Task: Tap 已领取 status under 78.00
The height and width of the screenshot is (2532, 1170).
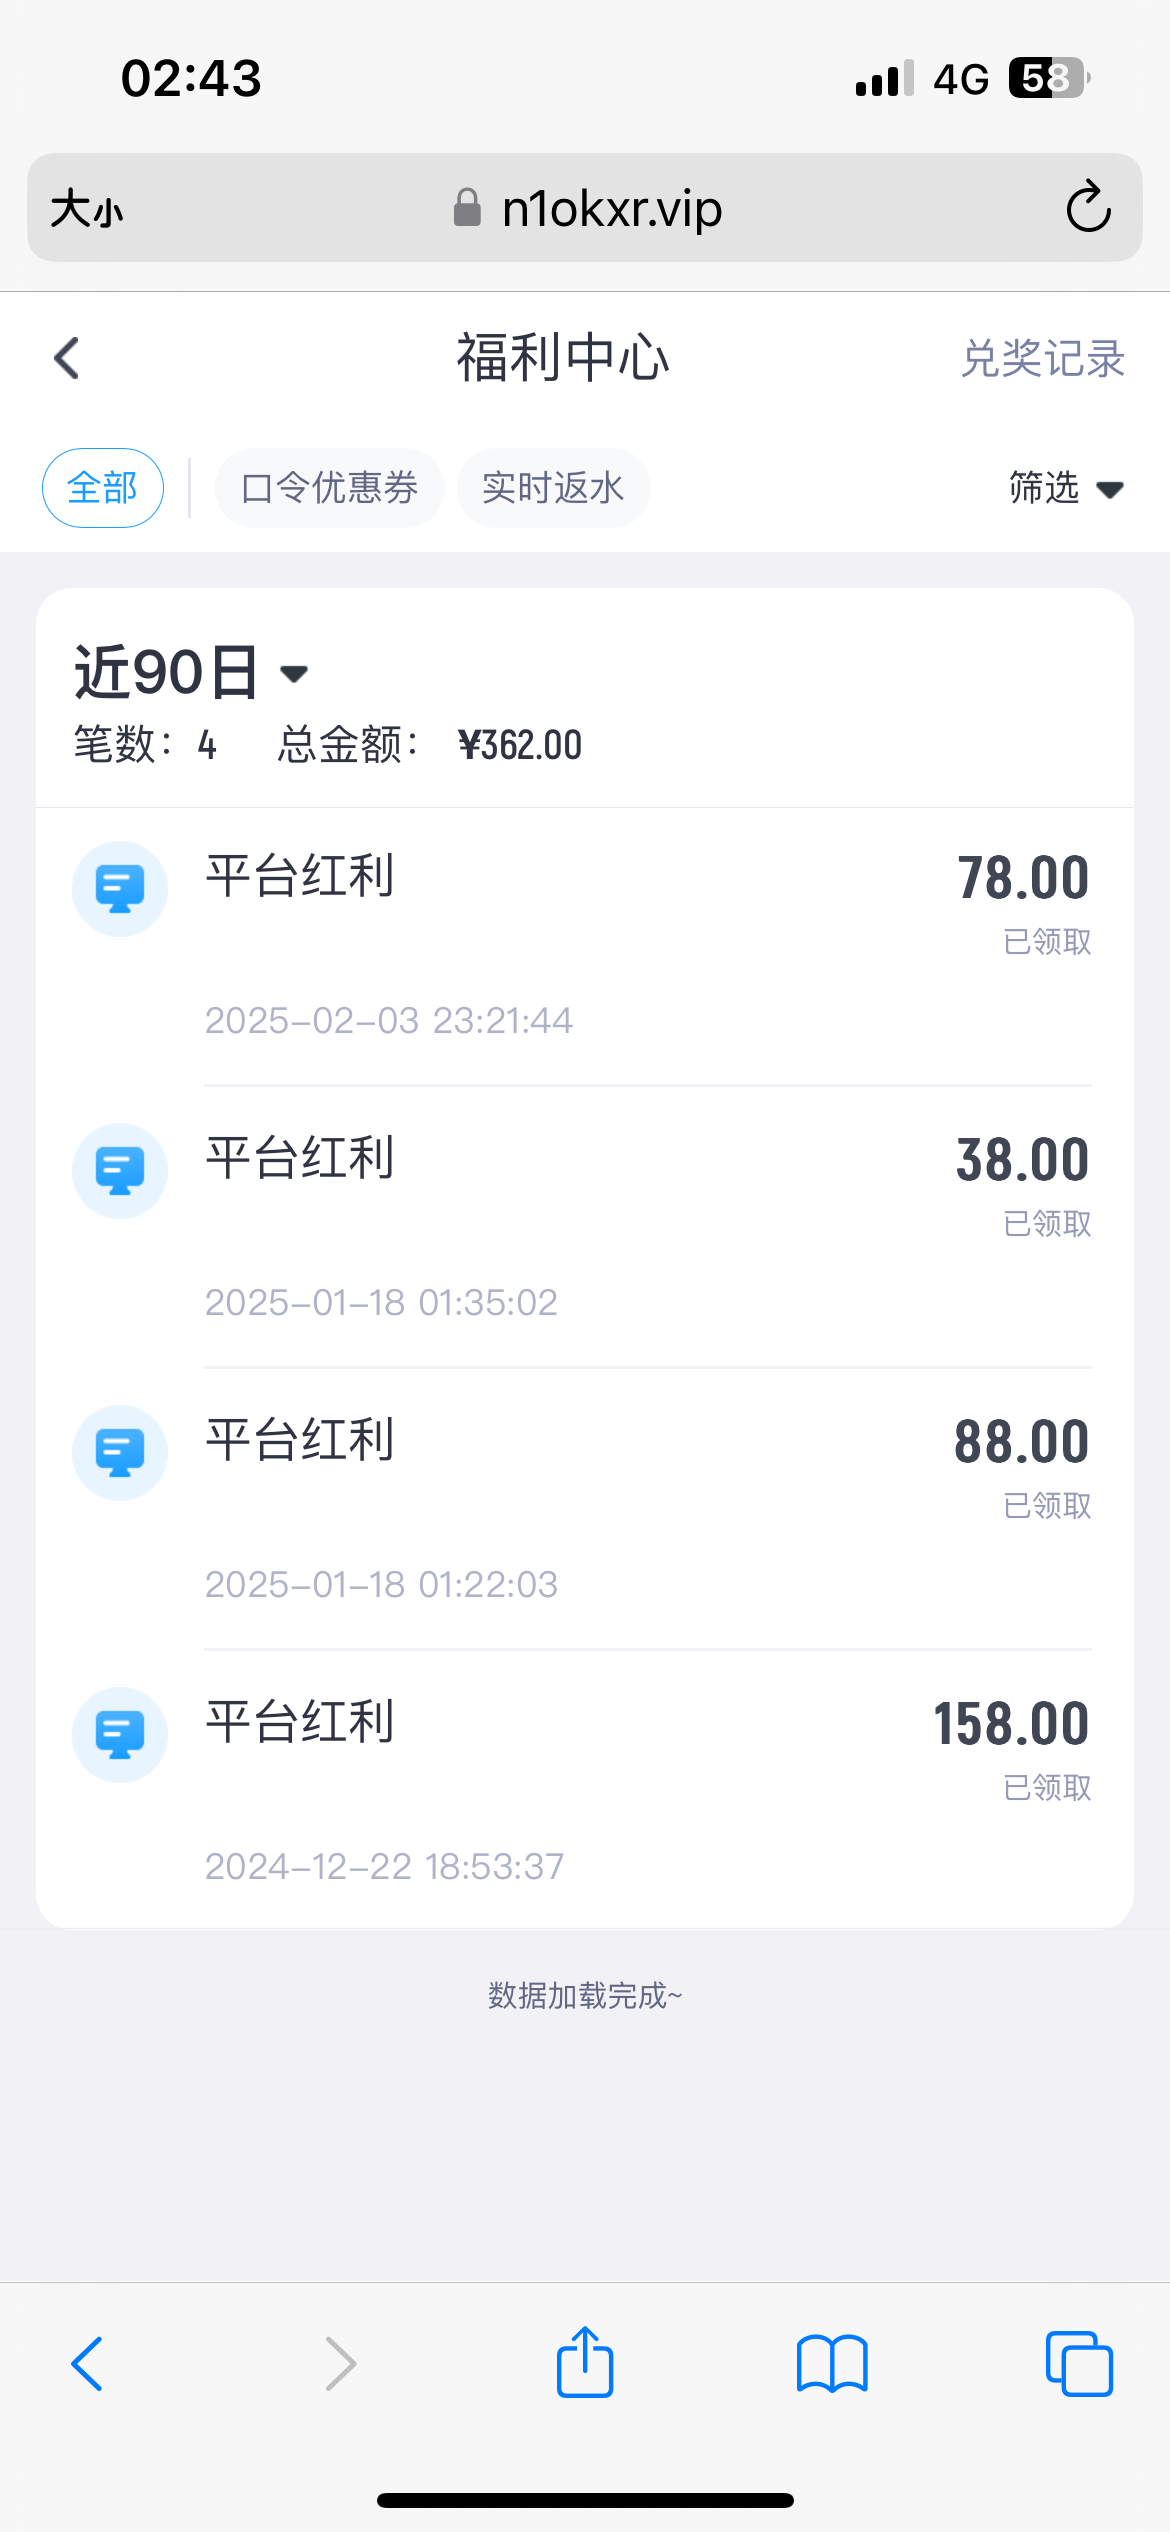Action: click(1047, 942)
